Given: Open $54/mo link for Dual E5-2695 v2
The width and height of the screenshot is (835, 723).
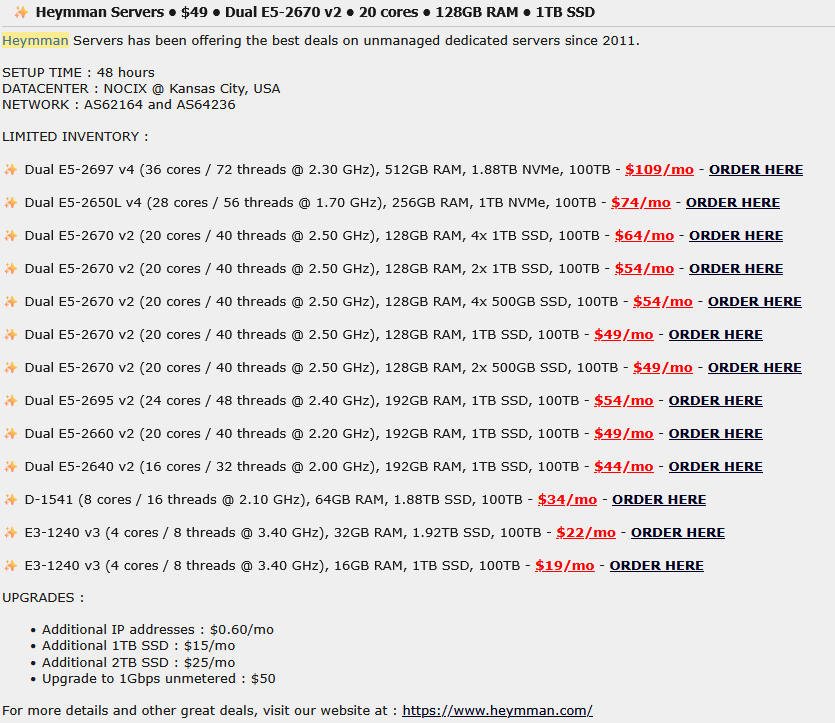Looking at the screenshot, I should click(x=624, y=401).
